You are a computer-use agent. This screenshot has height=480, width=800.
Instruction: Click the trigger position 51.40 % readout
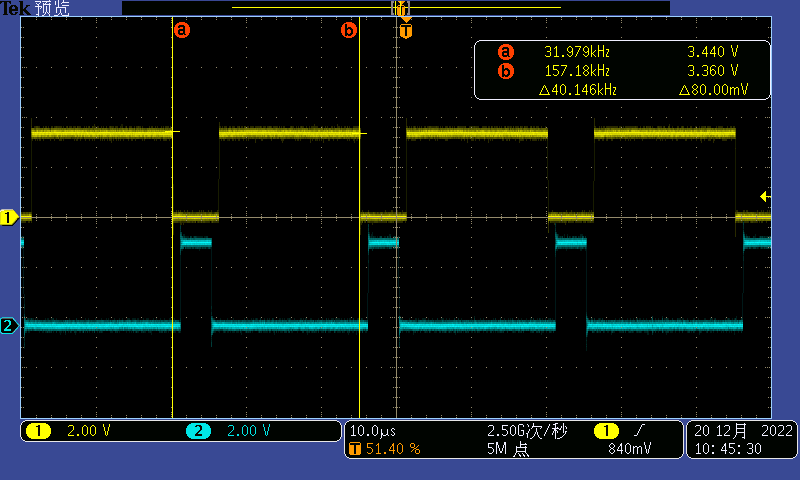[393, 449]
